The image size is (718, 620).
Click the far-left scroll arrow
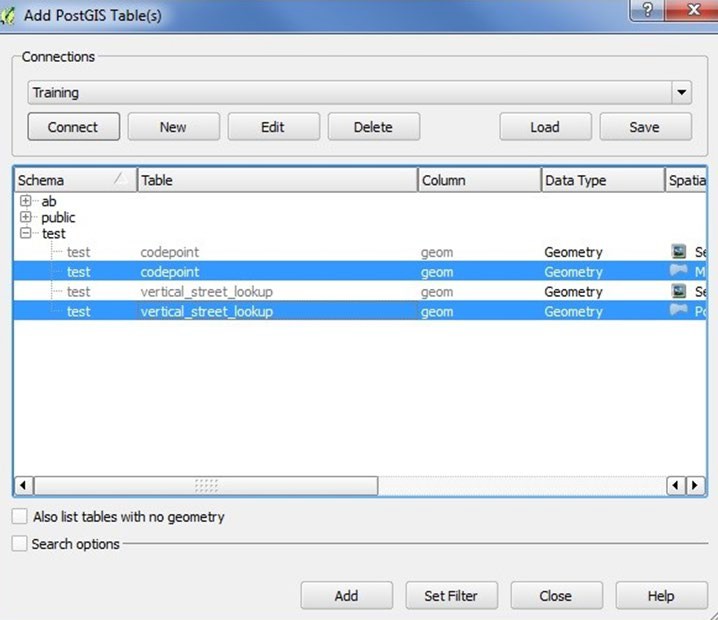23,485
